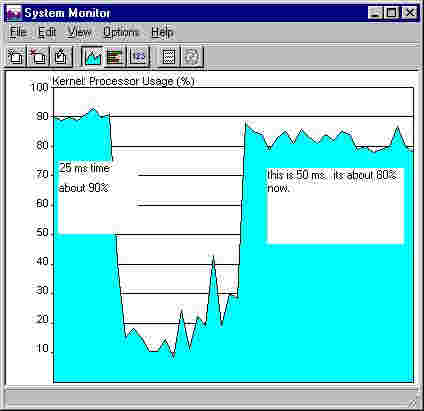
Task: Select the Line Charts view icon
Action: (x=93, y=56)
